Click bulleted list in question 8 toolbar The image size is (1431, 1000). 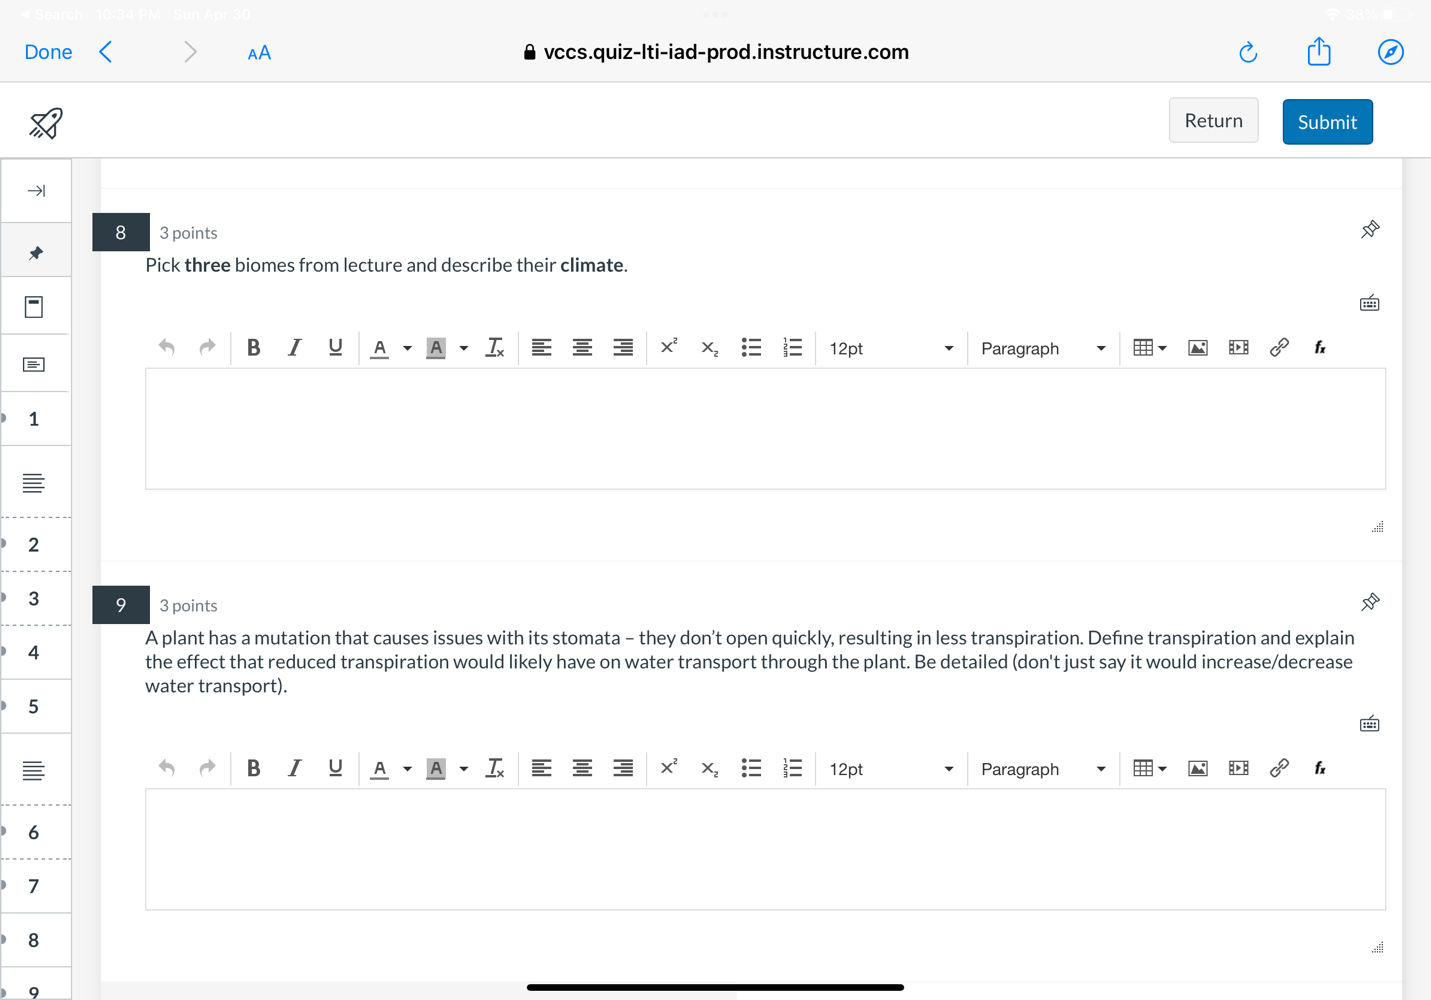[751, 348]
